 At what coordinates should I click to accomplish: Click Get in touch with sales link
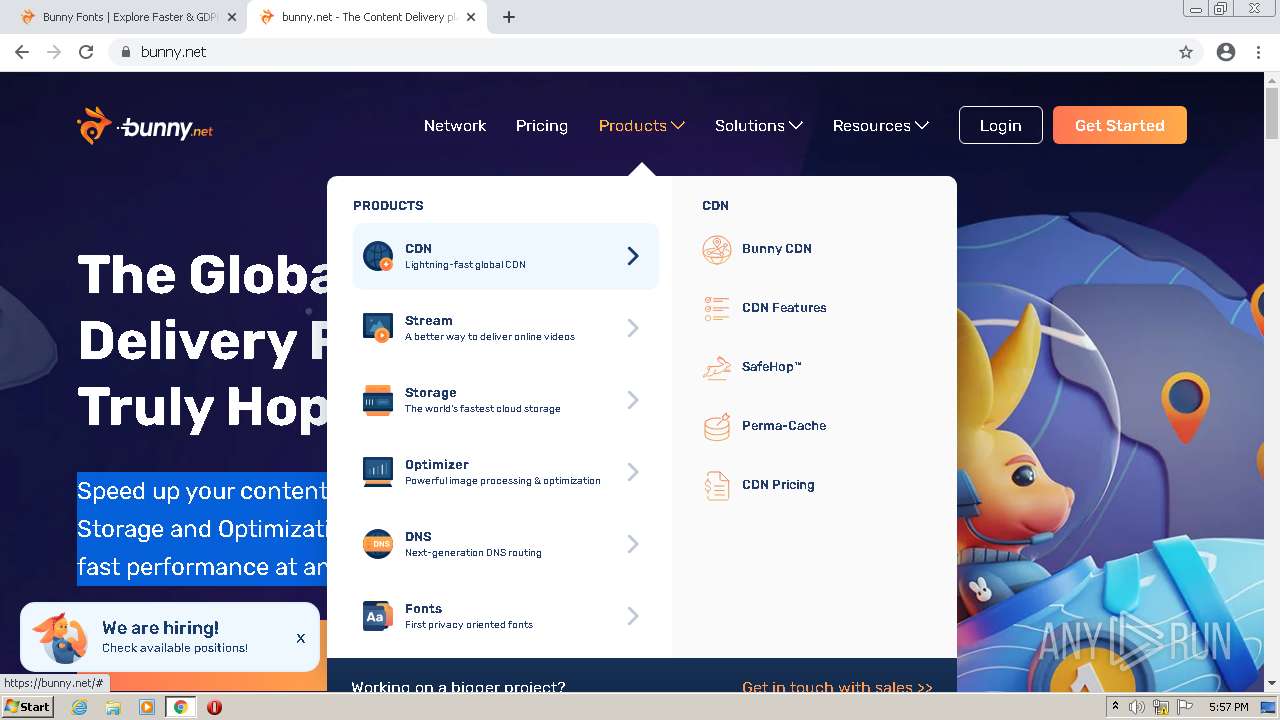click(x=837, y=686)
